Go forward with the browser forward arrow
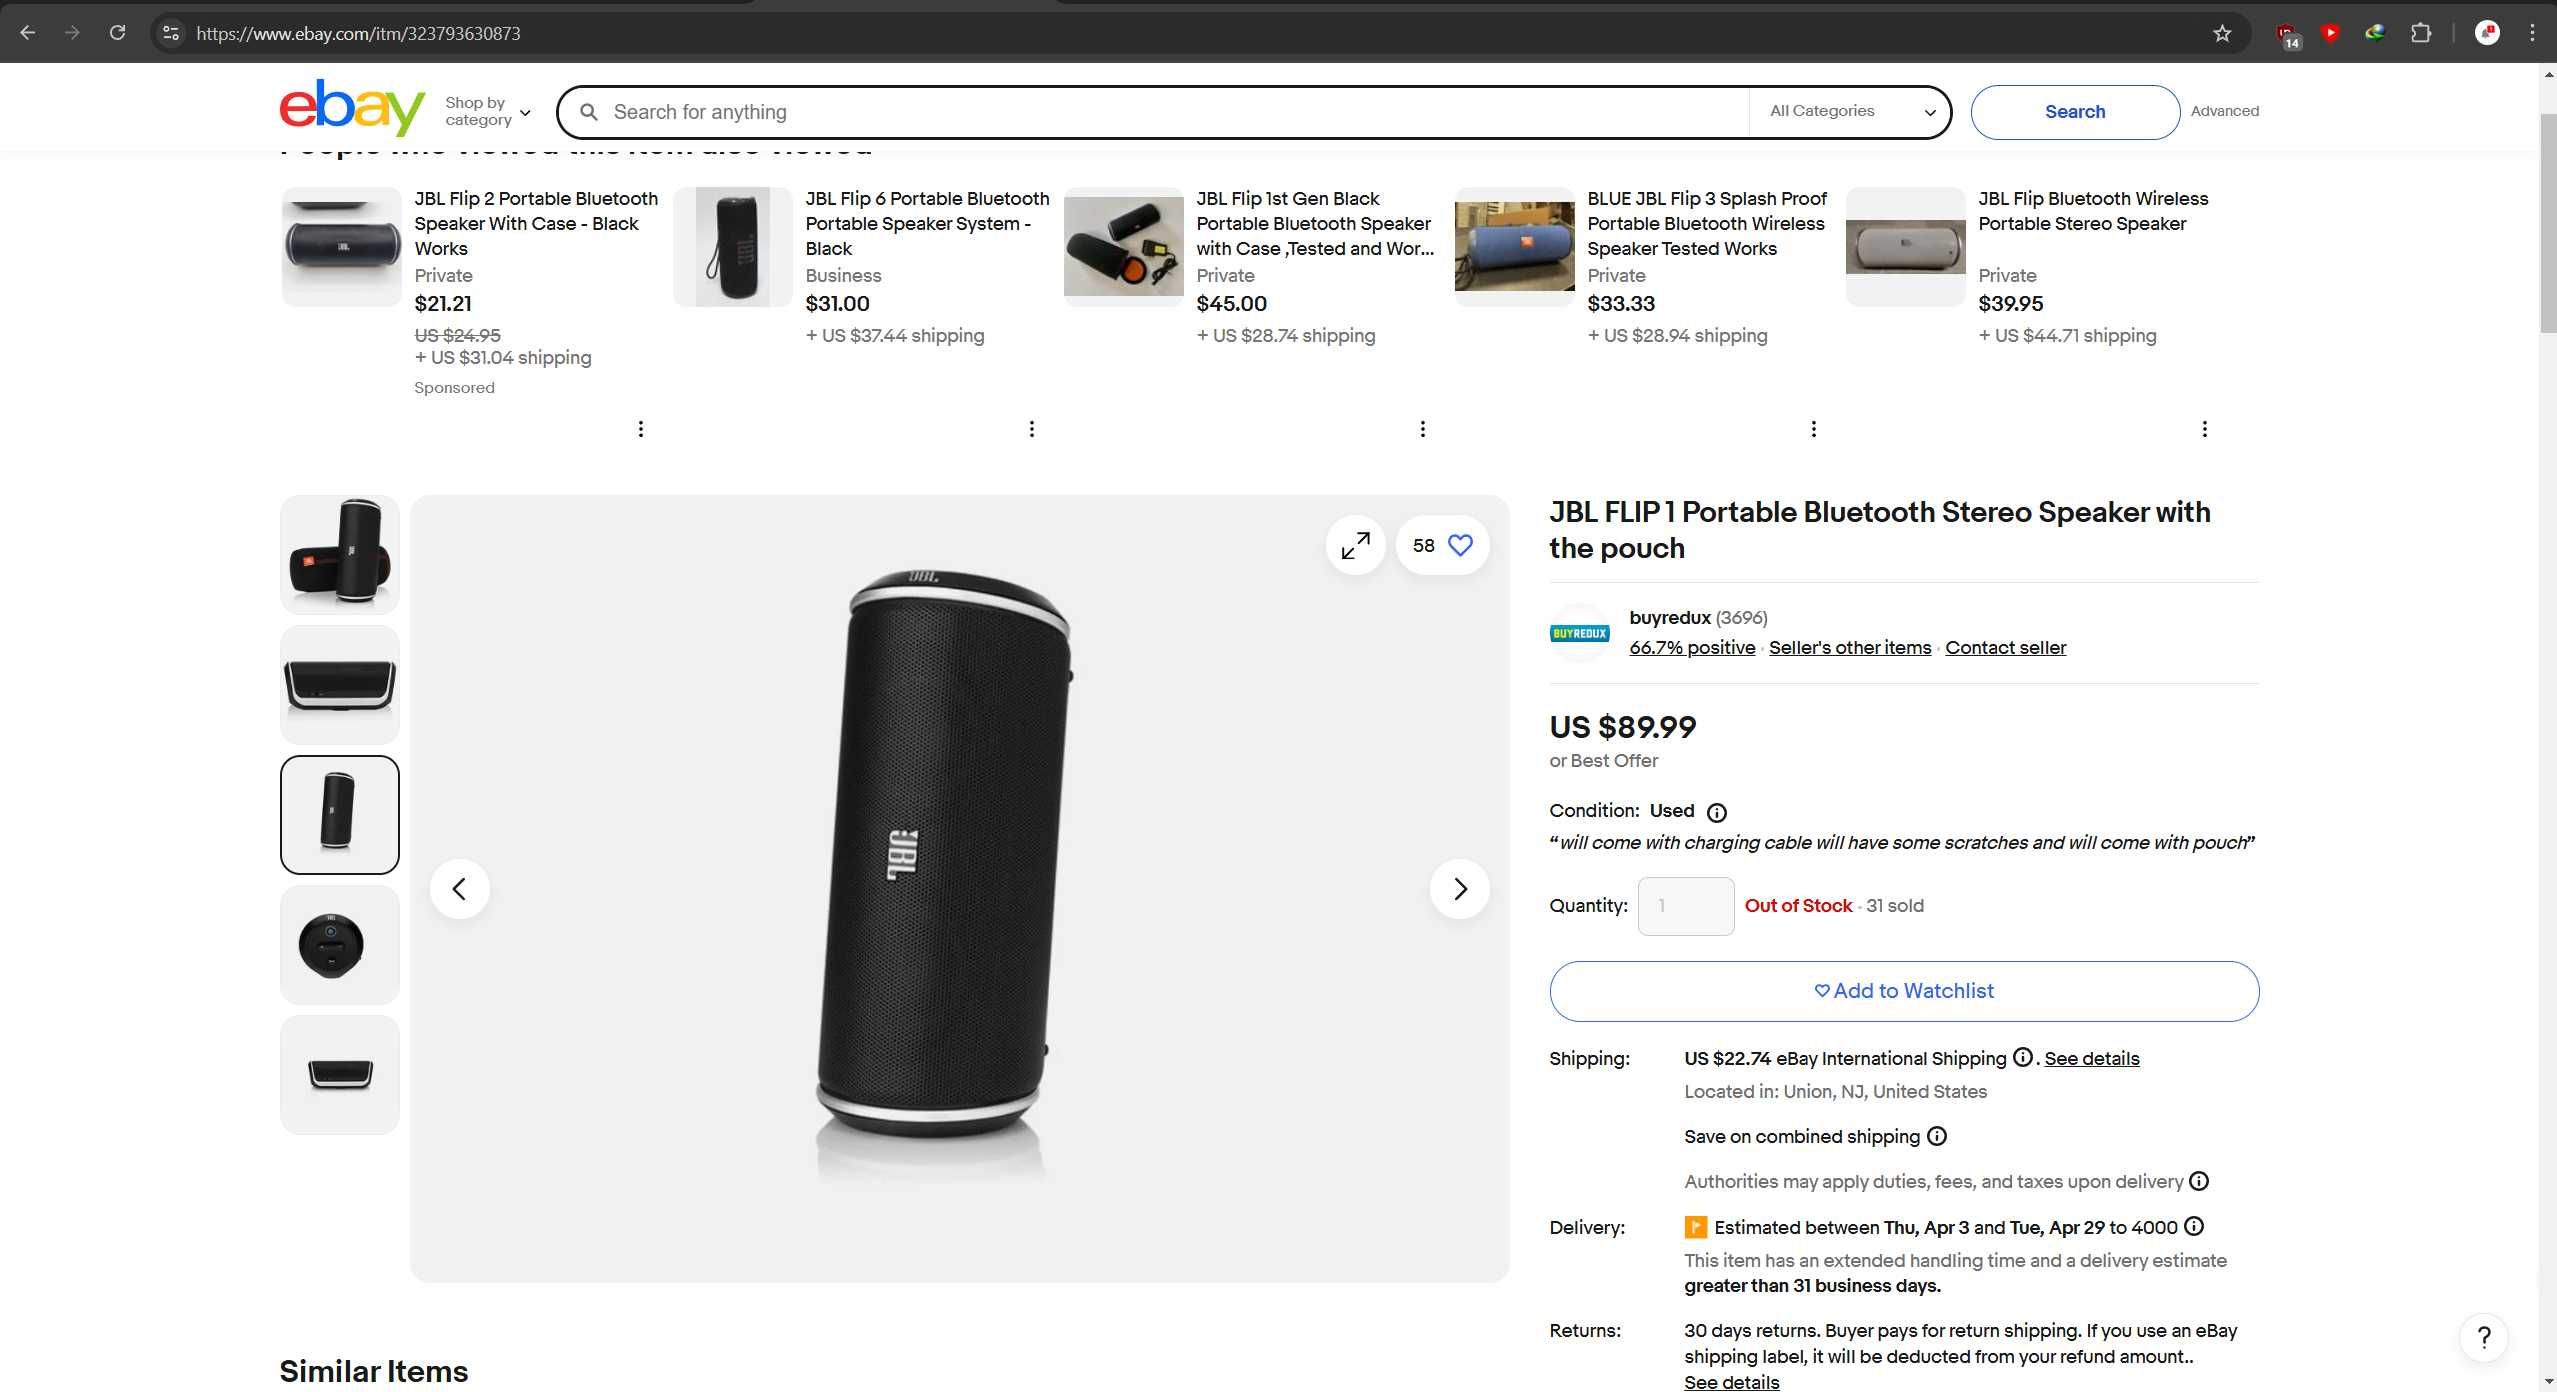 pos(72,33)
